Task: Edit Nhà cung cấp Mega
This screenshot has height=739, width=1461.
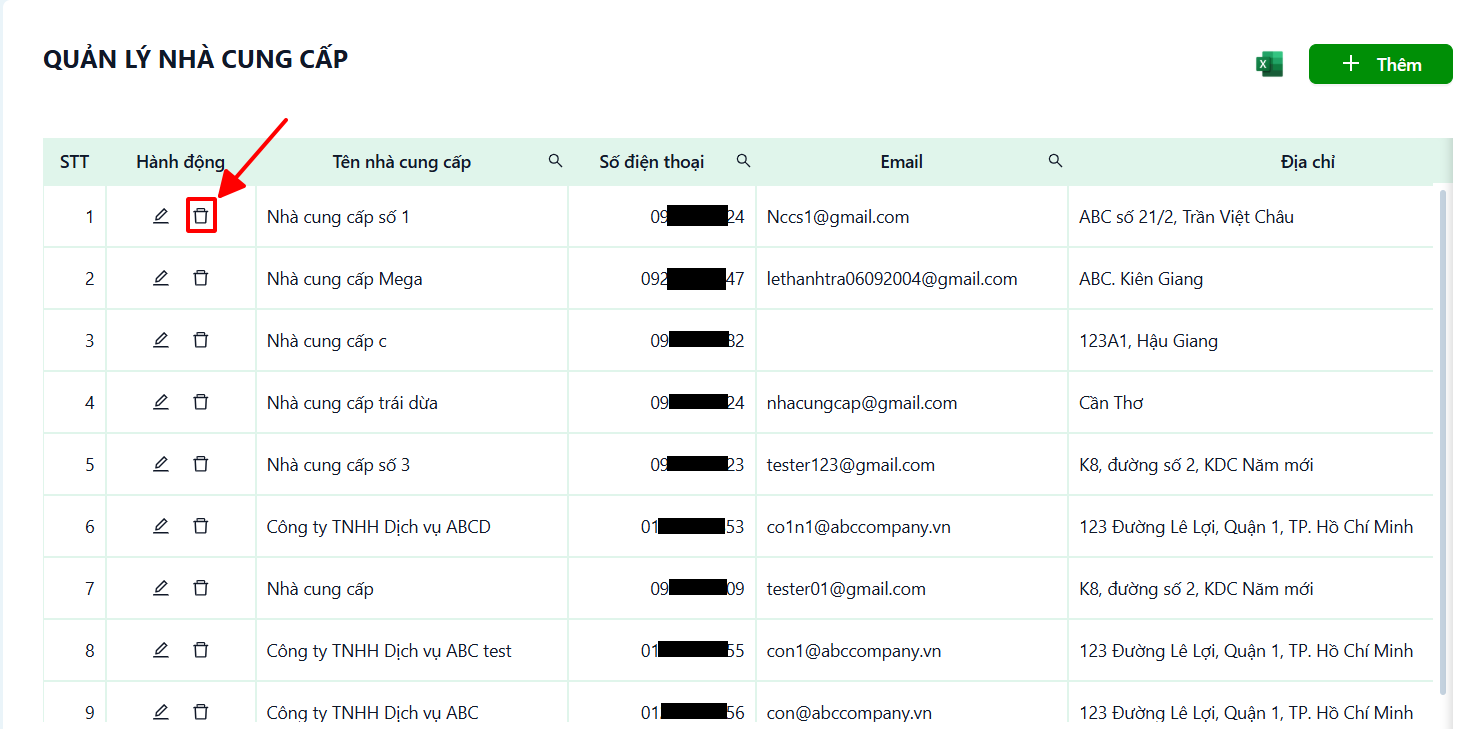Action: [161, 278]
